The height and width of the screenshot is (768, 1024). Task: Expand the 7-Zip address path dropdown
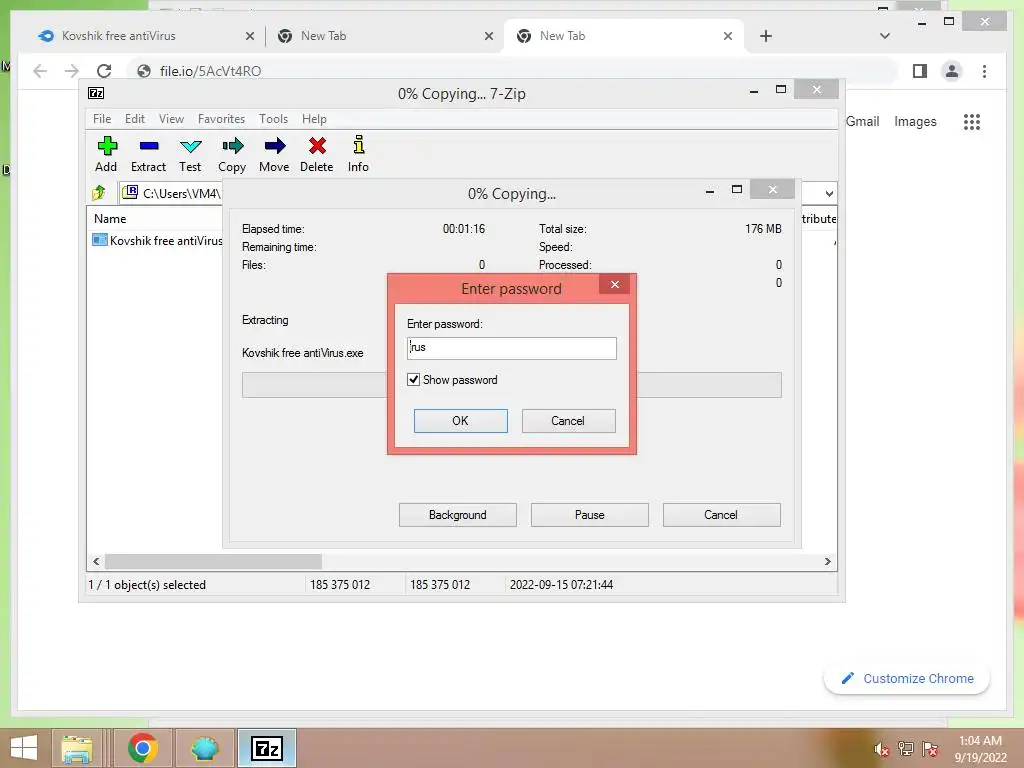(829, 193)
